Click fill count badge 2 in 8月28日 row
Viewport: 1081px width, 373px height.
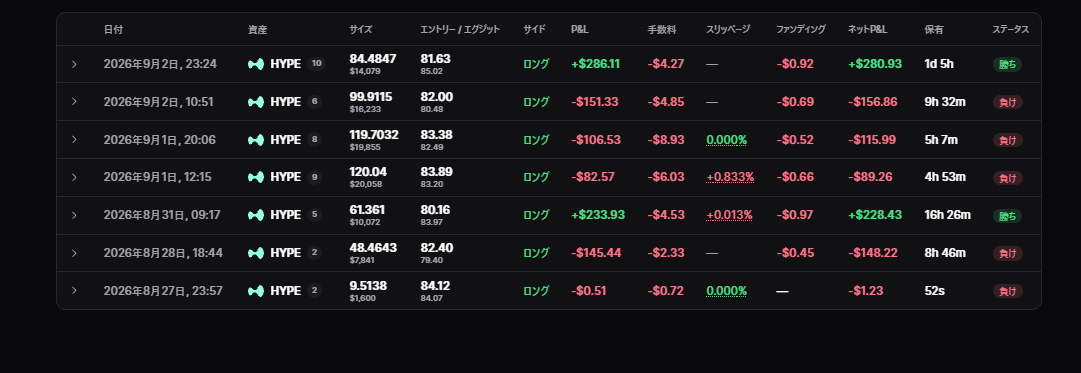[314, 253]
